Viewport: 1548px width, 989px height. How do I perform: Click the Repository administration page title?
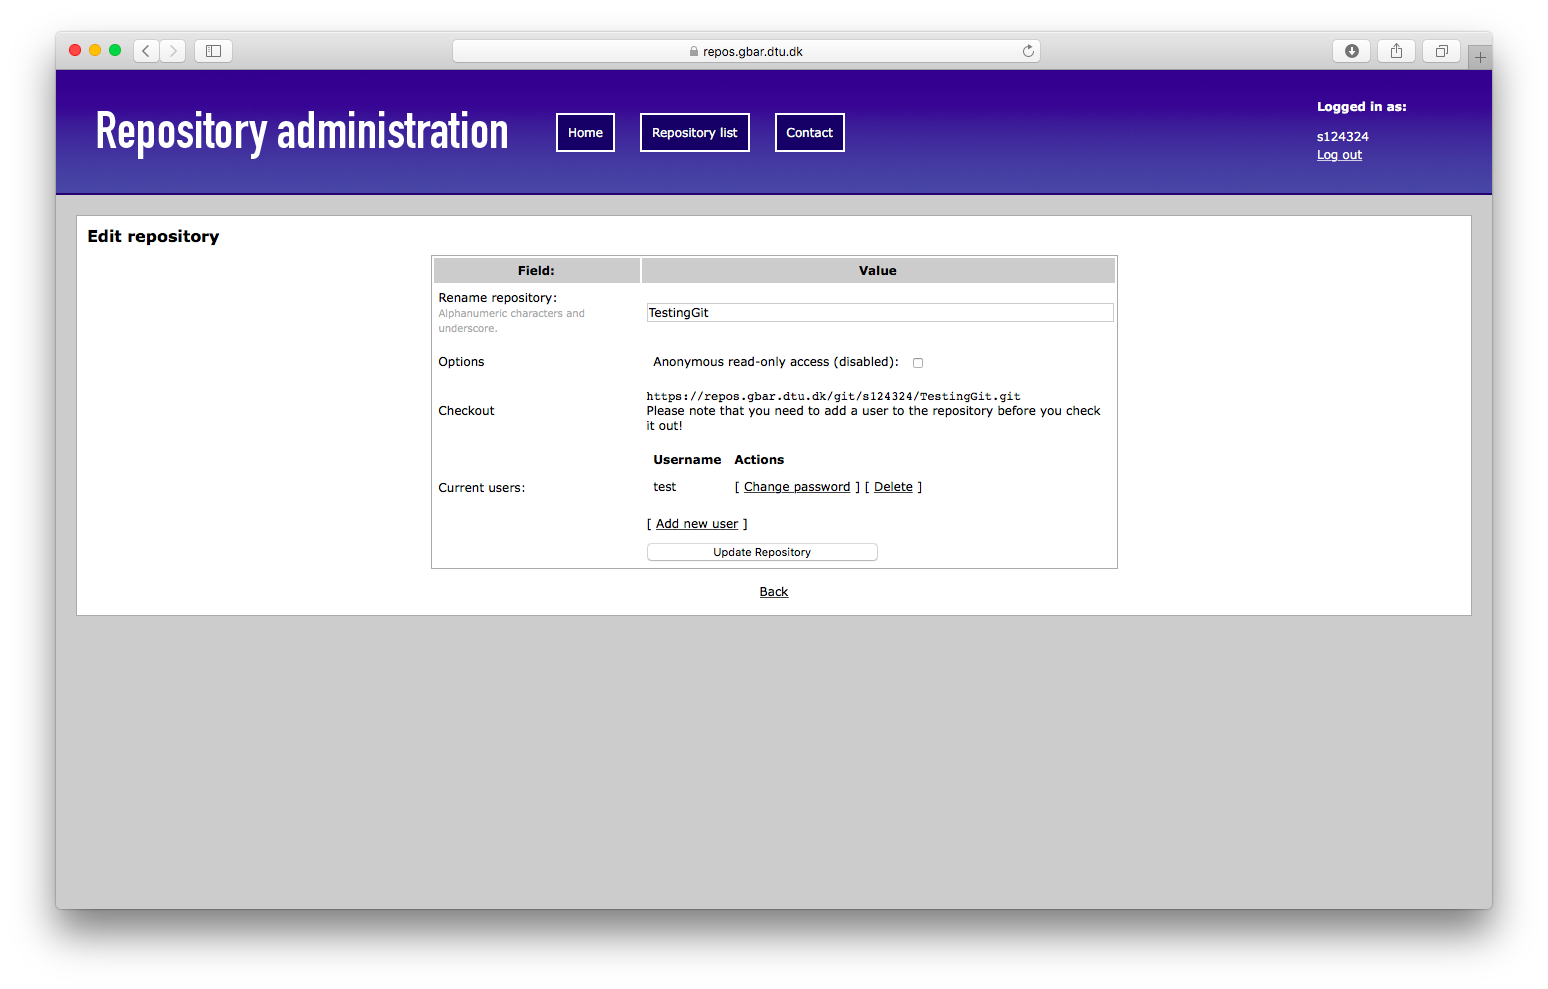coord(302,132)
